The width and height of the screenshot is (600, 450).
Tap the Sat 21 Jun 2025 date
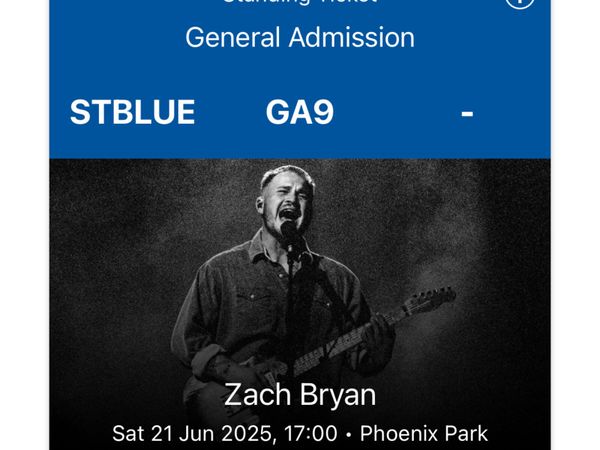194,434
